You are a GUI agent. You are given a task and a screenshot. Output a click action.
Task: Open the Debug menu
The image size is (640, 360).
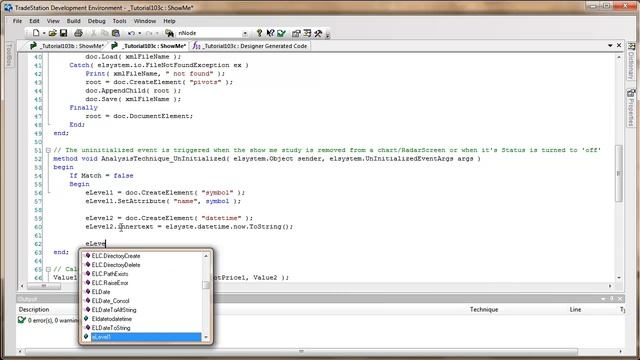tap(96, 21)
